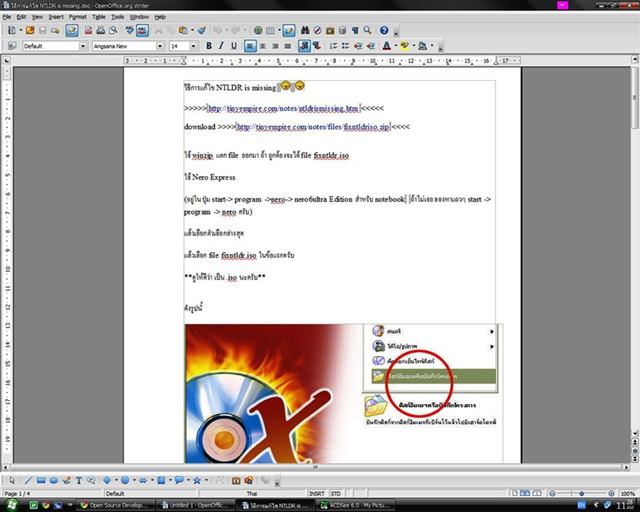This screenshot has width=640, height=512.
Task: Click the fixntldriso.zip download link
Action: tap(322, 128)
